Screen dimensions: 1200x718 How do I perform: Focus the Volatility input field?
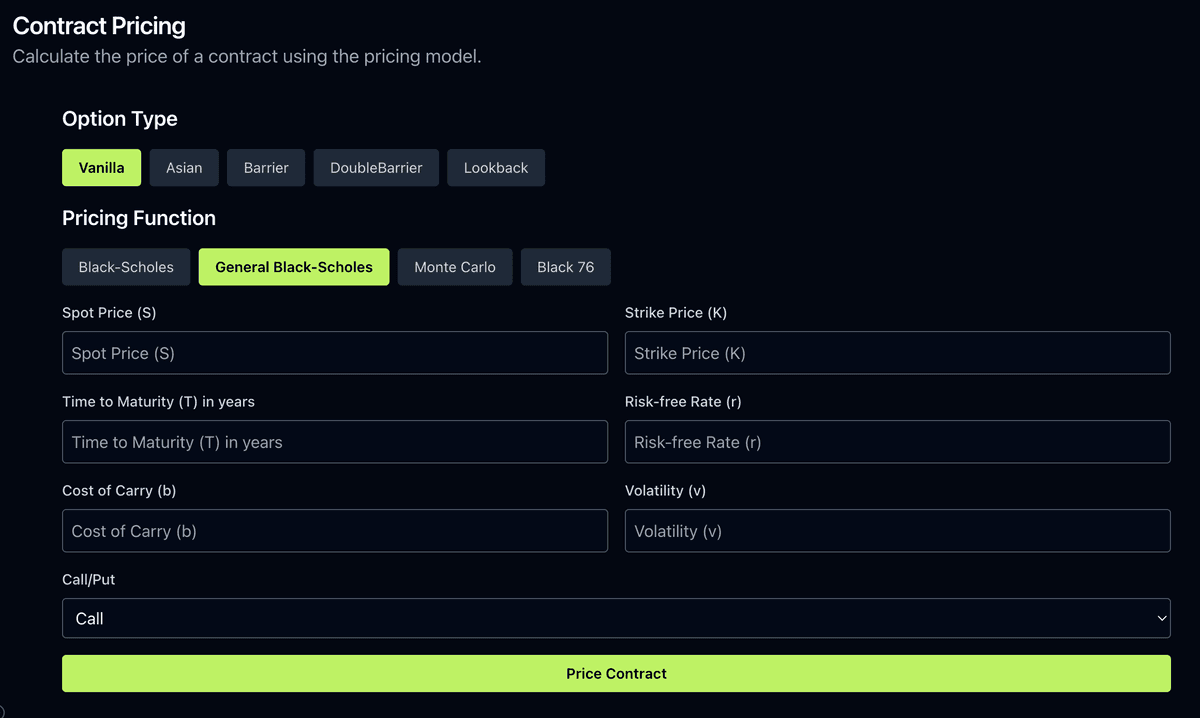897,530
